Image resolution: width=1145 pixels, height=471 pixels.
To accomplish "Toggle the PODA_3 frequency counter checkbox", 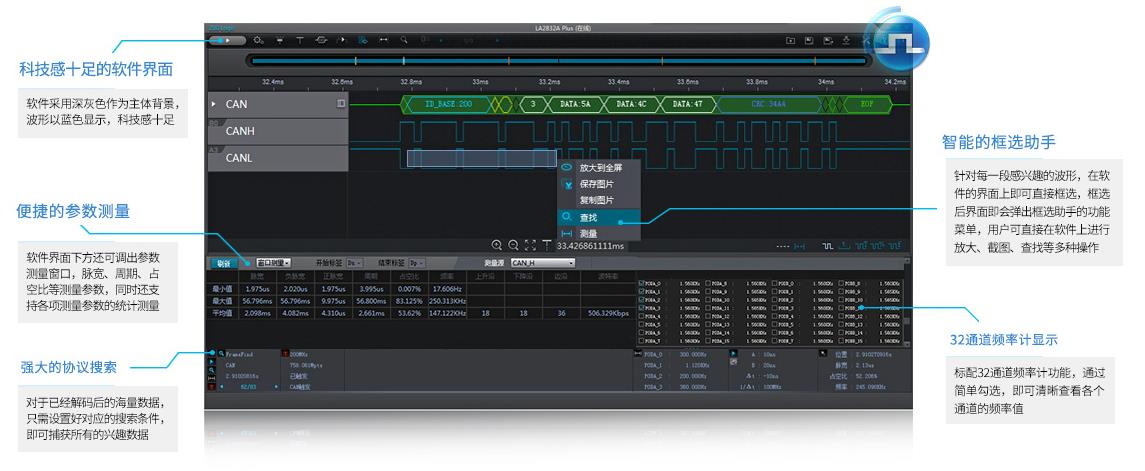I will (641, 308).
